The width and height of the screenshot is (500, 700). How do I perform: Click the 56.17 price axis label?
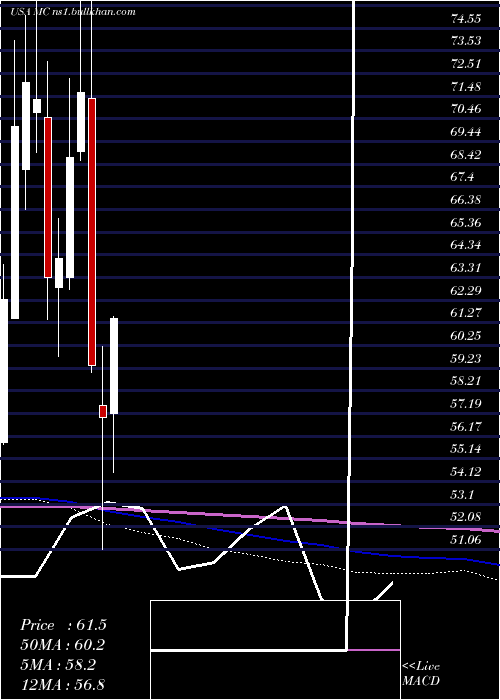466,427
